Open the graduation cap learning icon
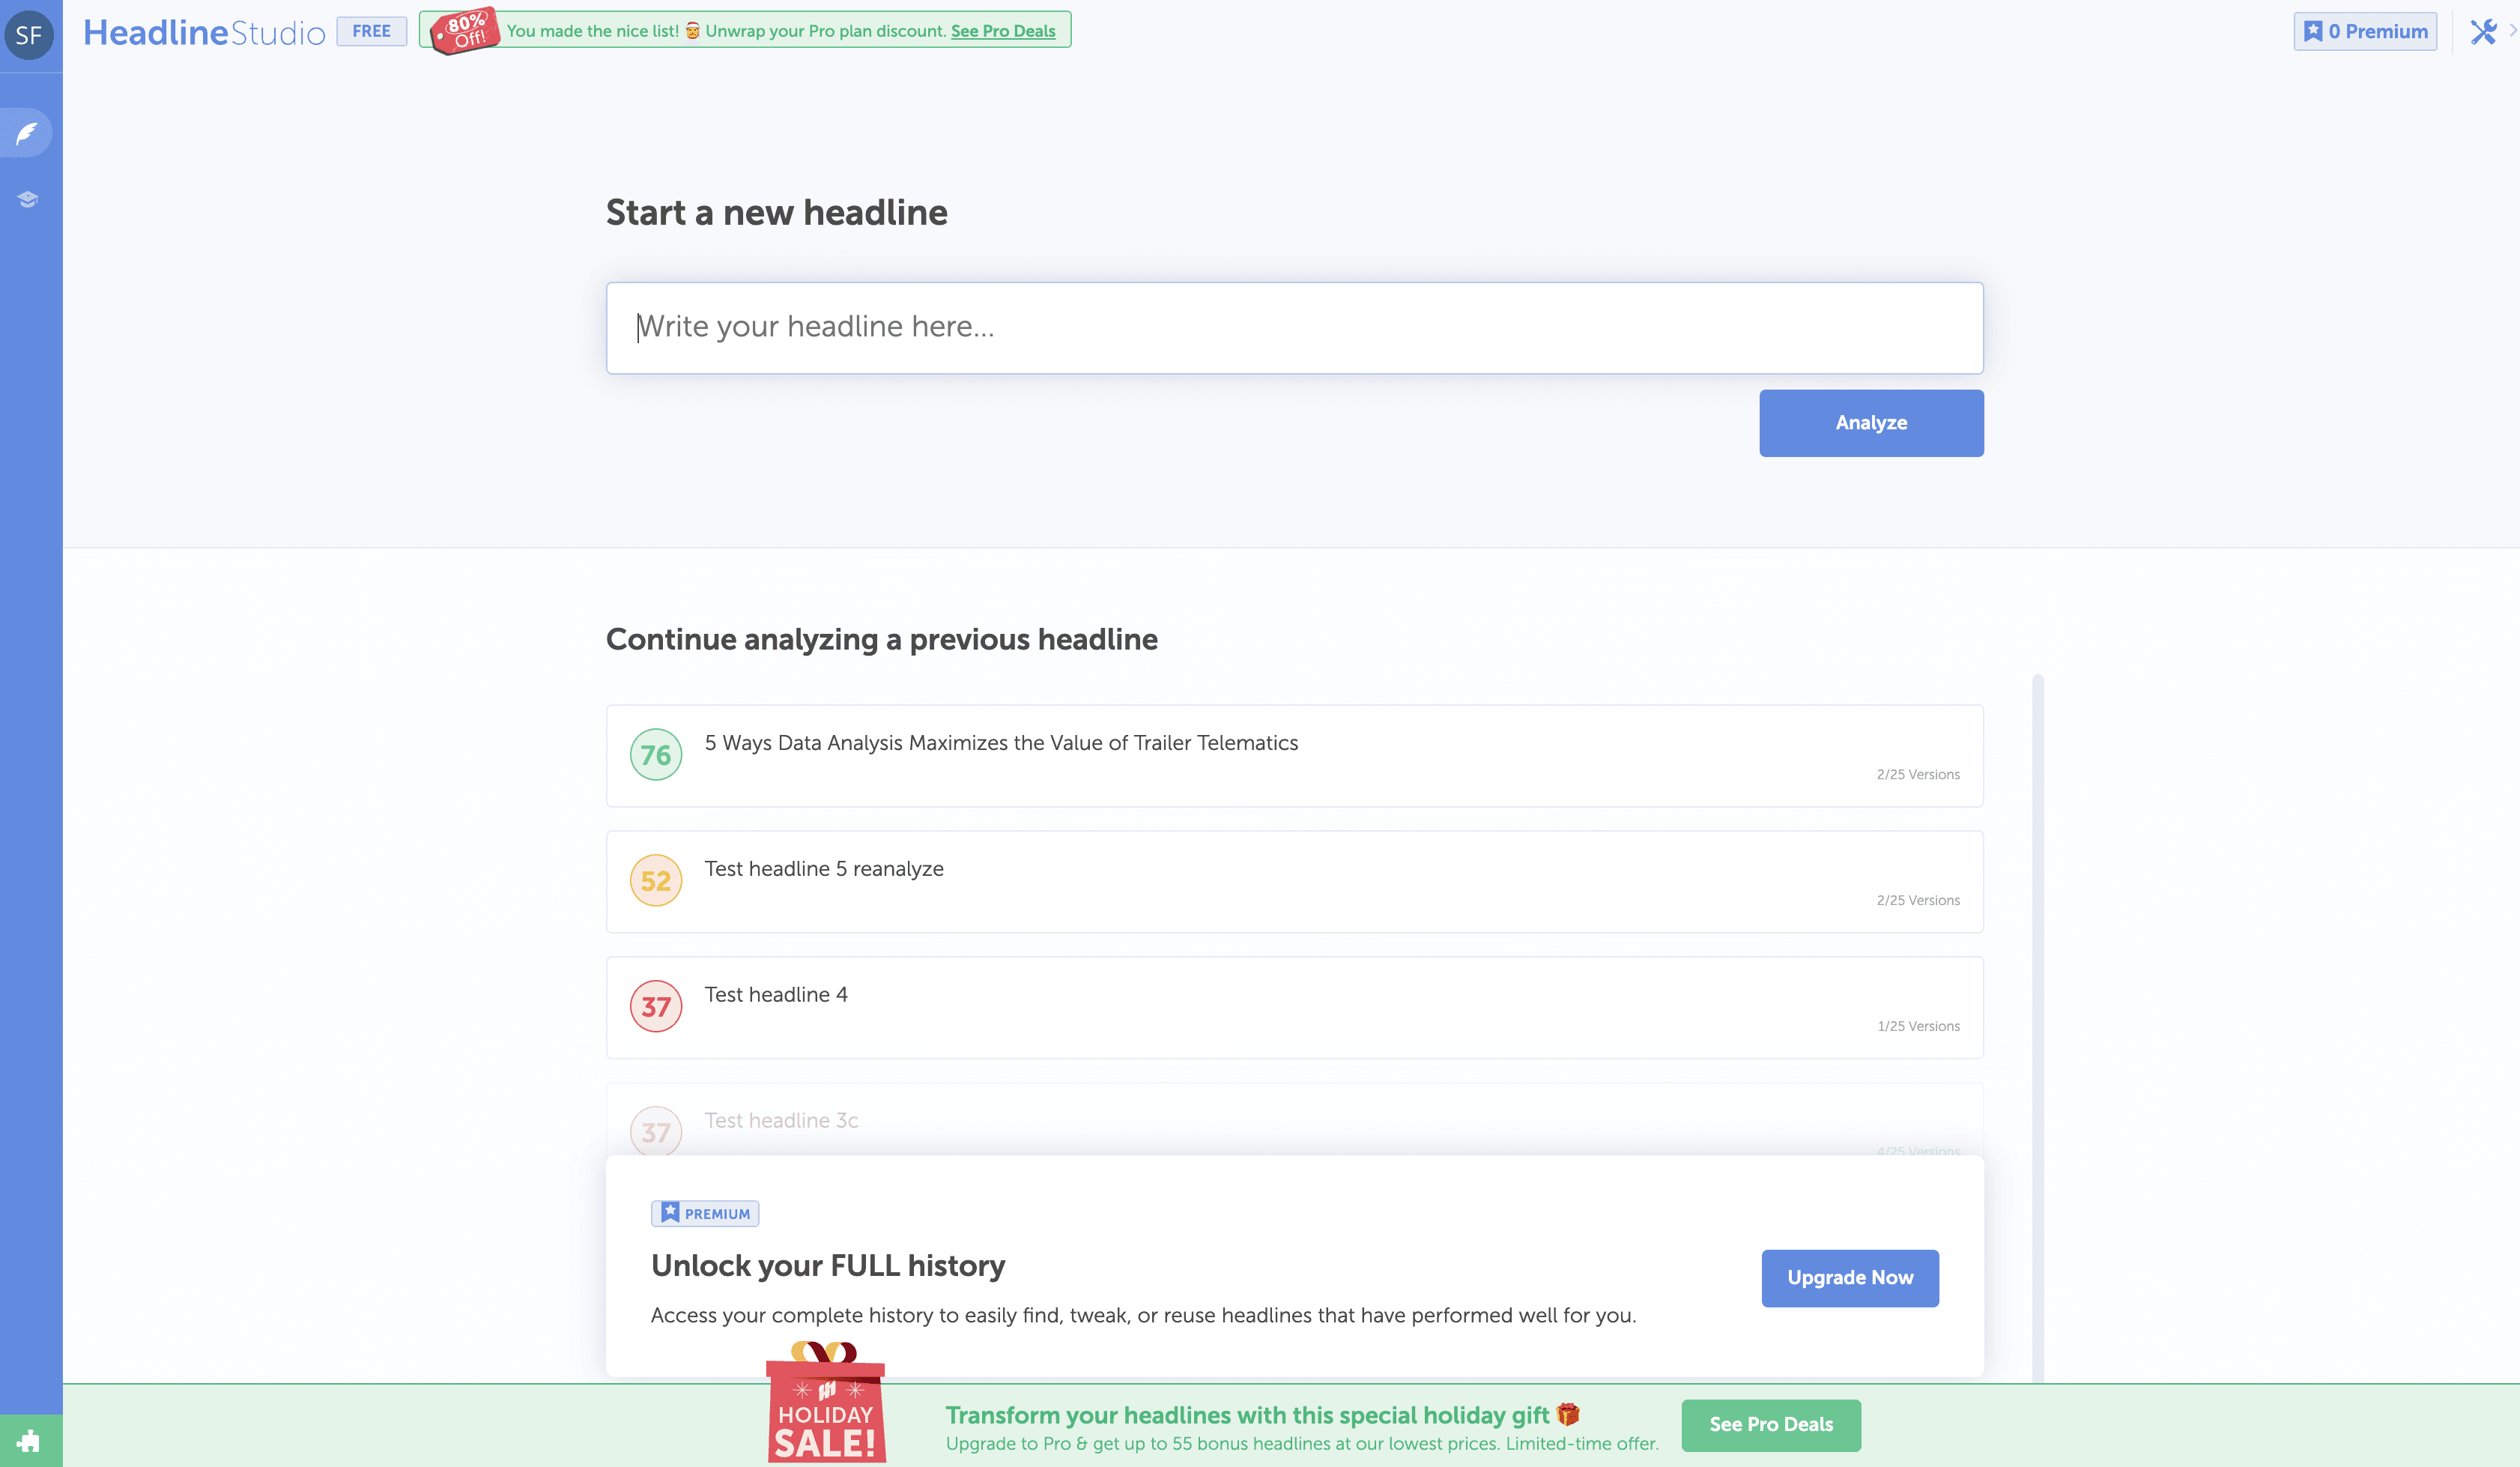Screen dimensions: 2520x1467 (x=27, y=199)
